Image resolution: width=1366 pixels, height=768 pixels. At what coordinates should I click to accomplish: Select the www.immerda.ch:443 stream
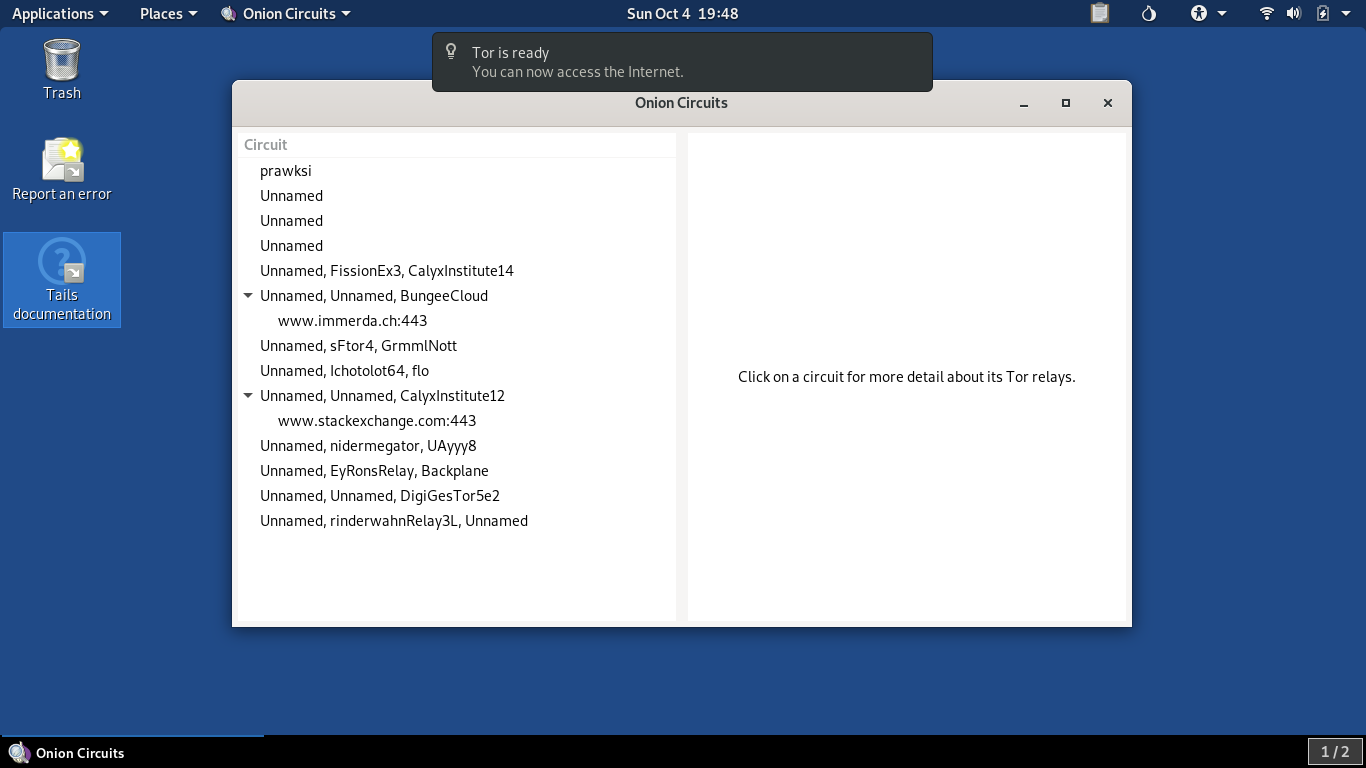click(x=456, y=321)
